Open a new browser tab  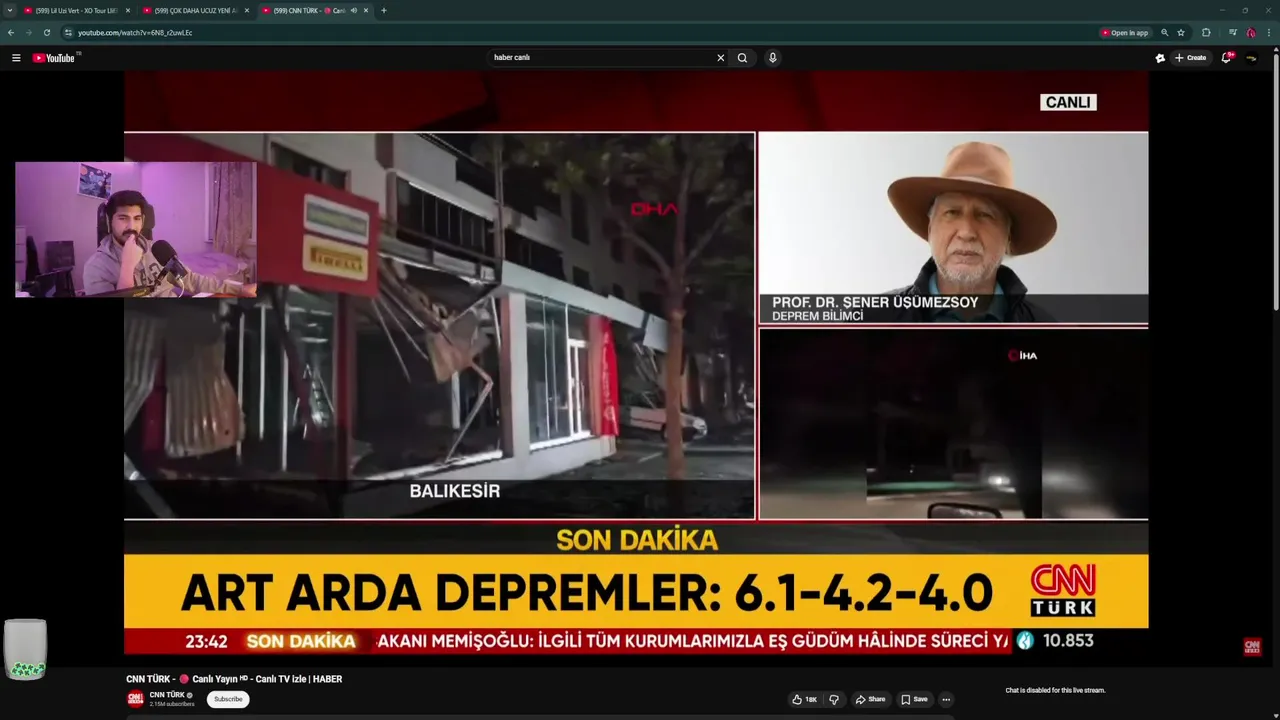pos(384,10)
